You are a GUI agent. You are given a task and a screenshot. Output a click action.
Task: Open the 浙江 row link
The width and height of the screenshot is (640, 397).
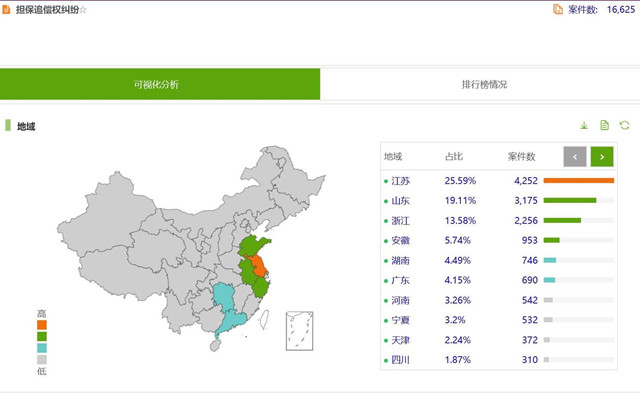(x=400, y=221)
